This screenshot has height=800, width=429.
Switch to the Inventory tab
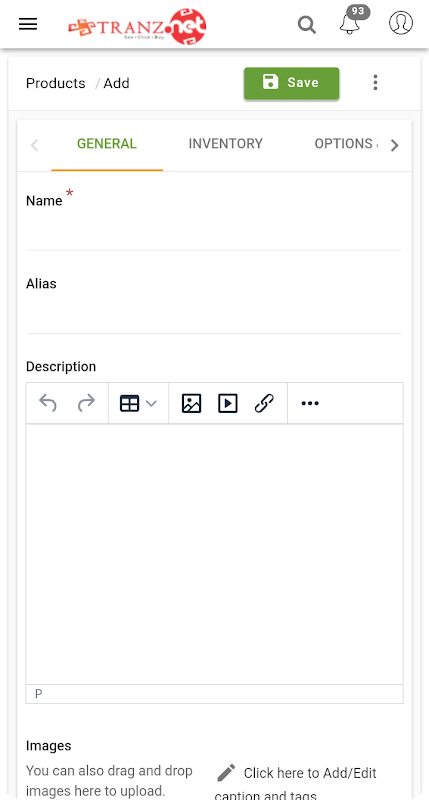click(x=225, y=144)
